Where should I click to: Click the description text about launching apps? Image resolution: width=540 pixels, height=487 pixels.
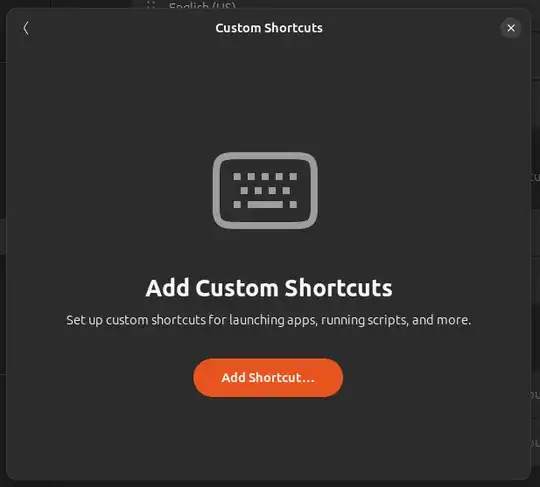coord(269,320)
